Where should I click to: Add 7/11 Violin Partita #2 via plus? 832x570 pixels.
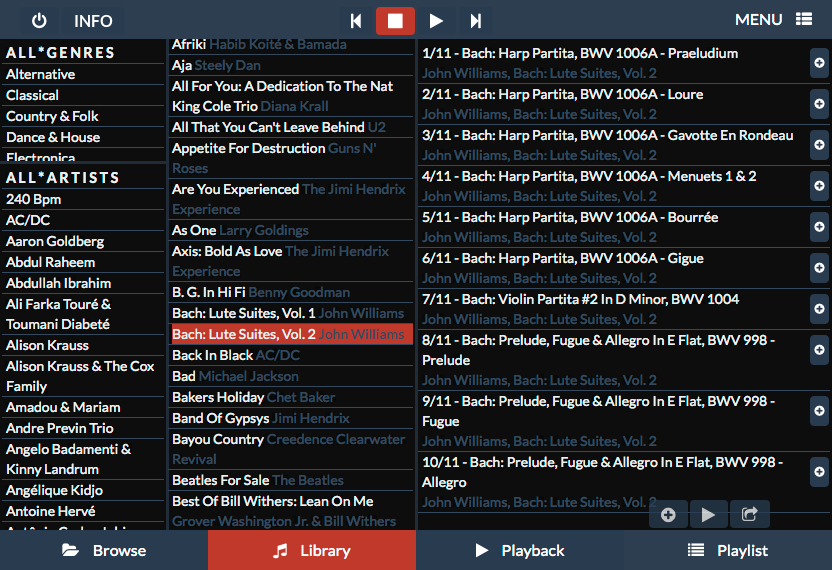[819, 309]
